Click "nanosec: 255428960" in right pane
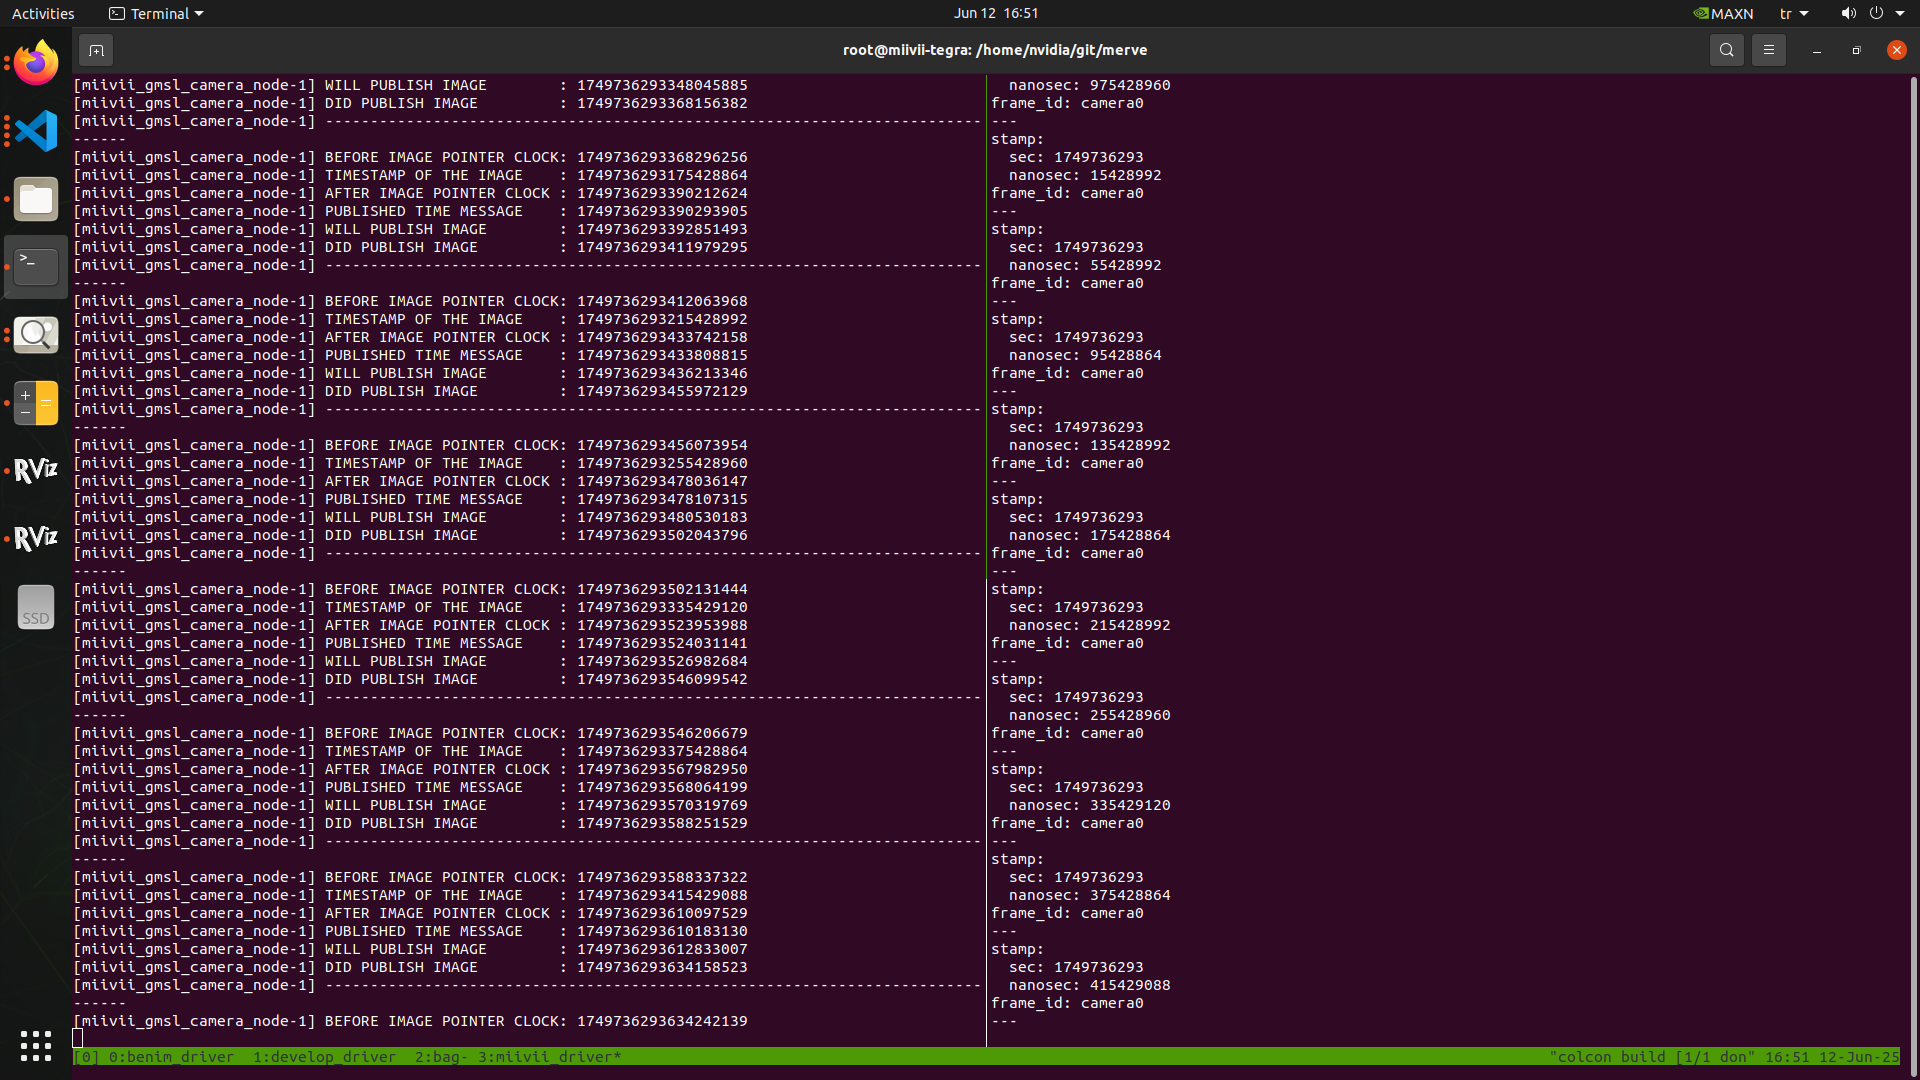The image size is (1920, 1080). coord(1089,715)
